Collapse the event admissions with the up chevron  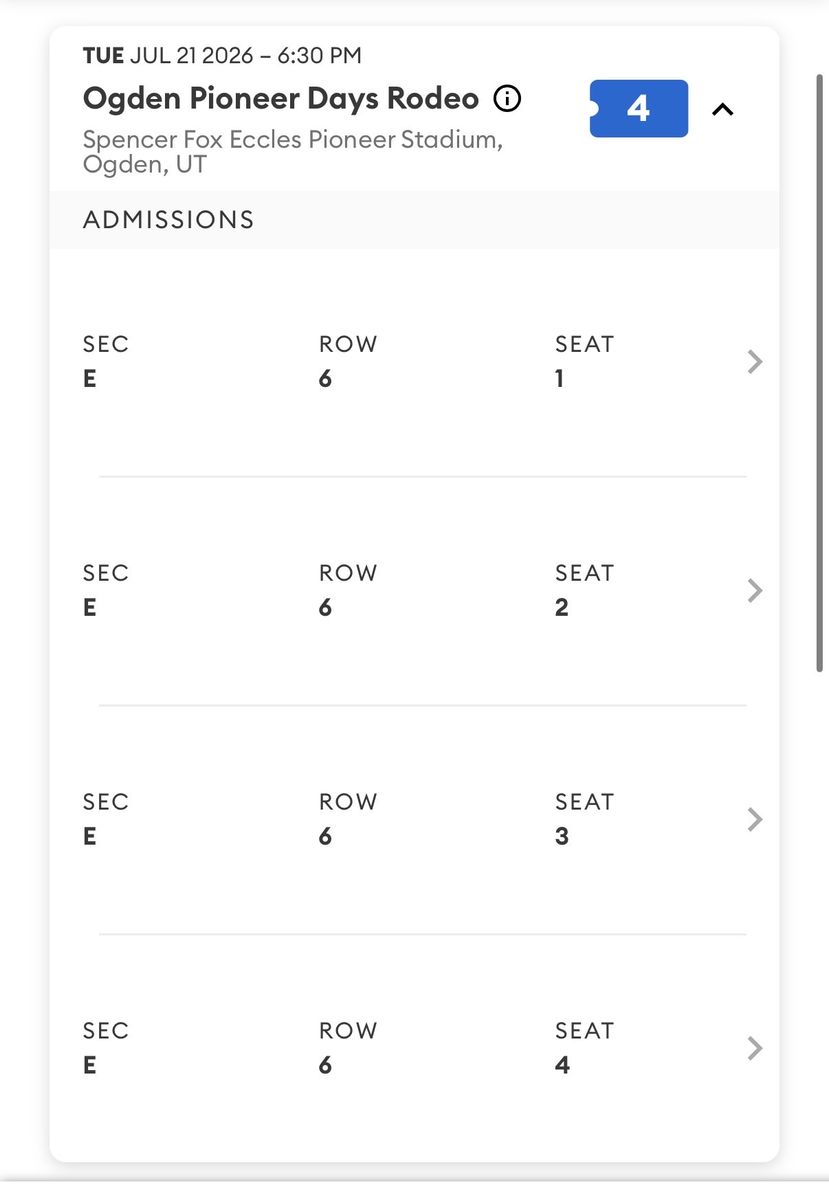click(x=722, y=110)
